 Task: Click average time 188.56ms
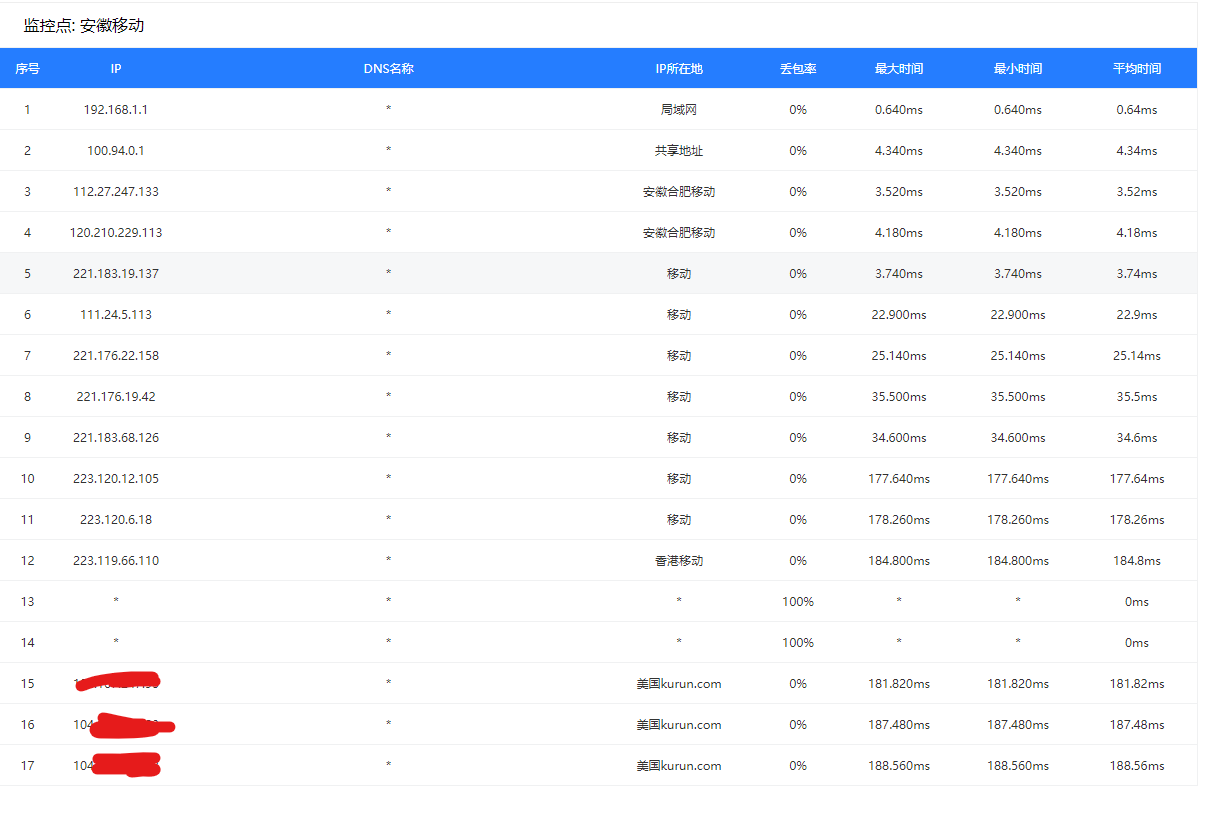pos(1137,766)
